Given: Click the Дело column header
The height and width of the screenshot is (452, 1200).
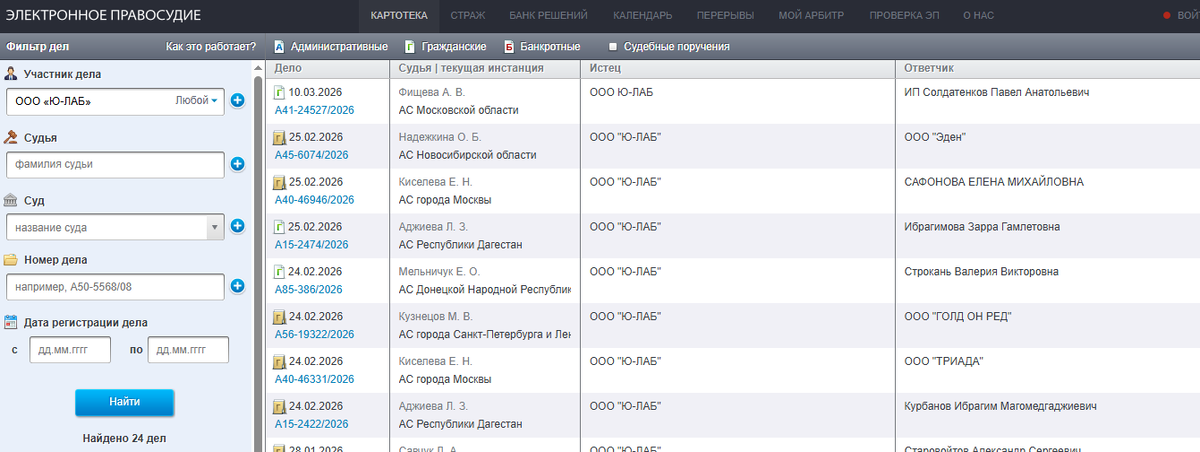Looking at the screenshot, I should pos(328,68).
